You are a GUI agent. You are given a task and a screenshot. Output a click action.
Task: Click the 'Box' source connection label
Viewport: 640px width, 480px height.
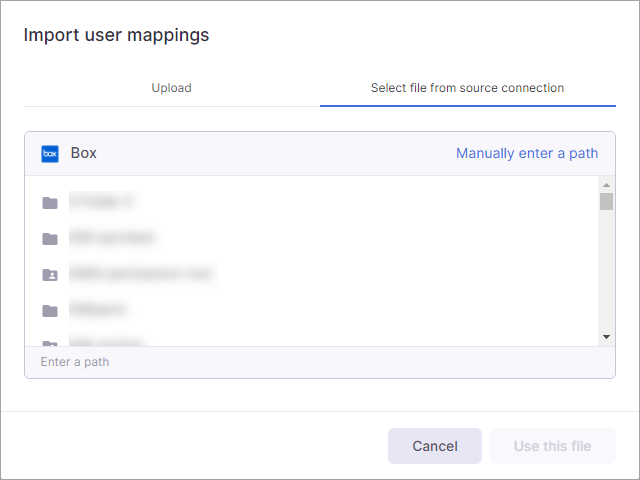click(83, 154)
